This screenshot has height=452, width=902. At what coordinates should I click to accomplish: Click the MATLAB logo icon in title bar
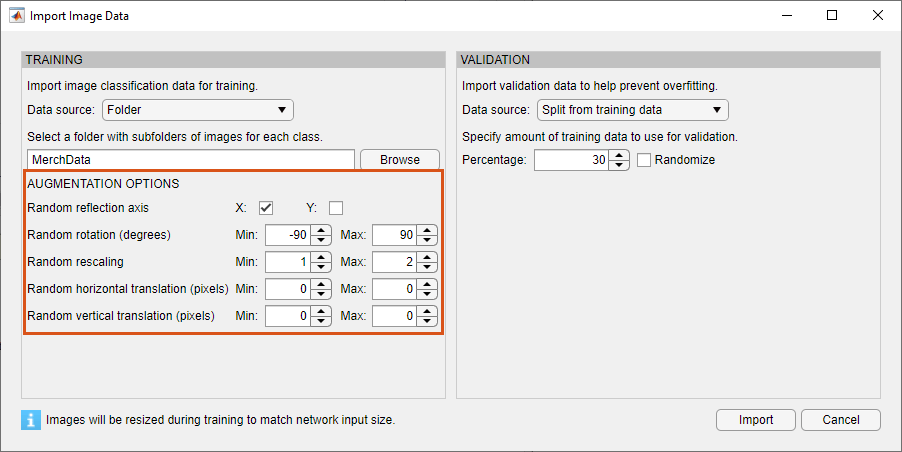(x=17, y=16)
